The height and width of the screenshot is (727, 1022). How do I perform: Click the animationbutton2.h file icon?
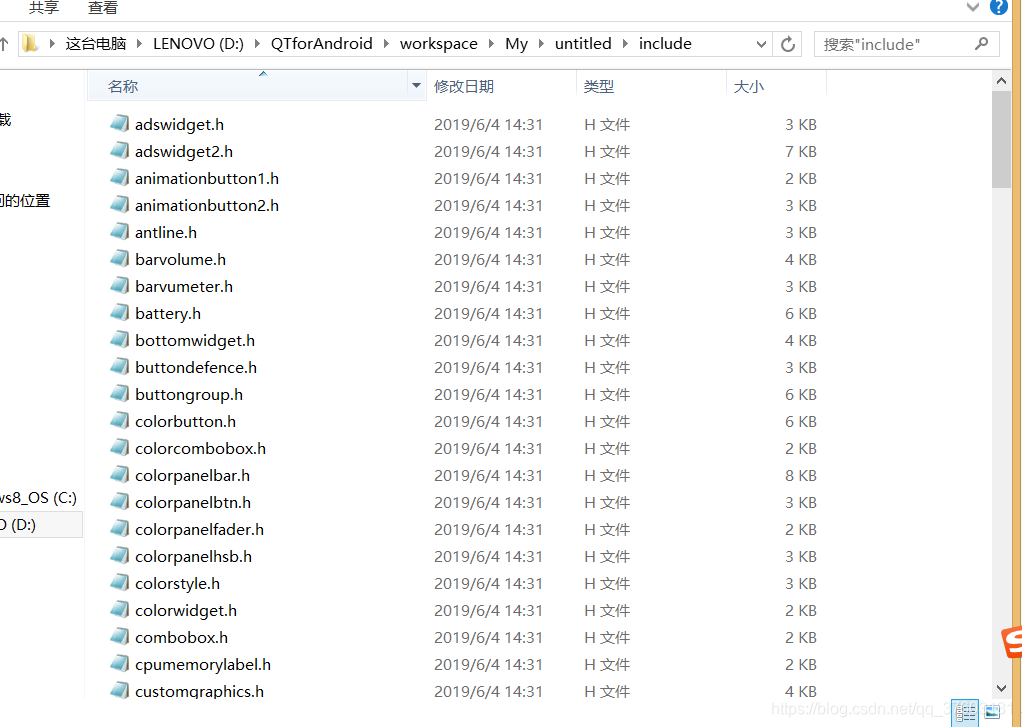point(119,205)
